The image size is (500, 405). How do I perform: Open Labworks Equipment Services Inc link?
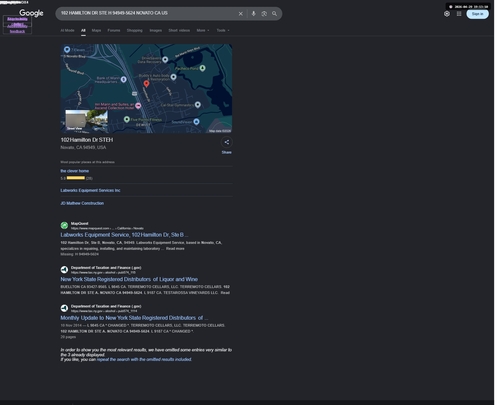tap(90, 190)
